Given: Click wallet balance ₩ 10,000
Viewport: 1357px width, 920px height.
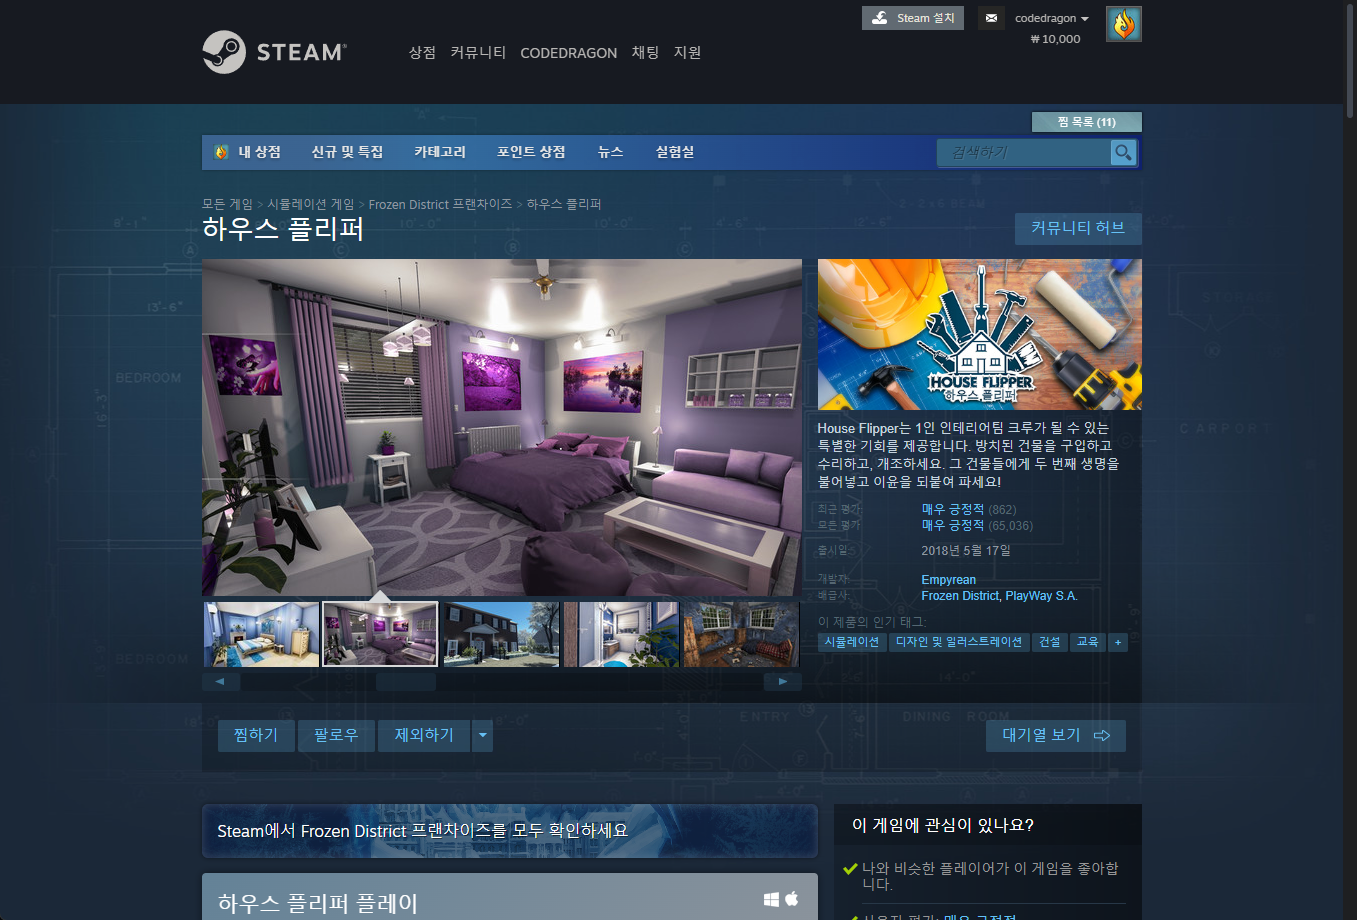Looking at the screenshot, I should click(x=1055, y=39).
